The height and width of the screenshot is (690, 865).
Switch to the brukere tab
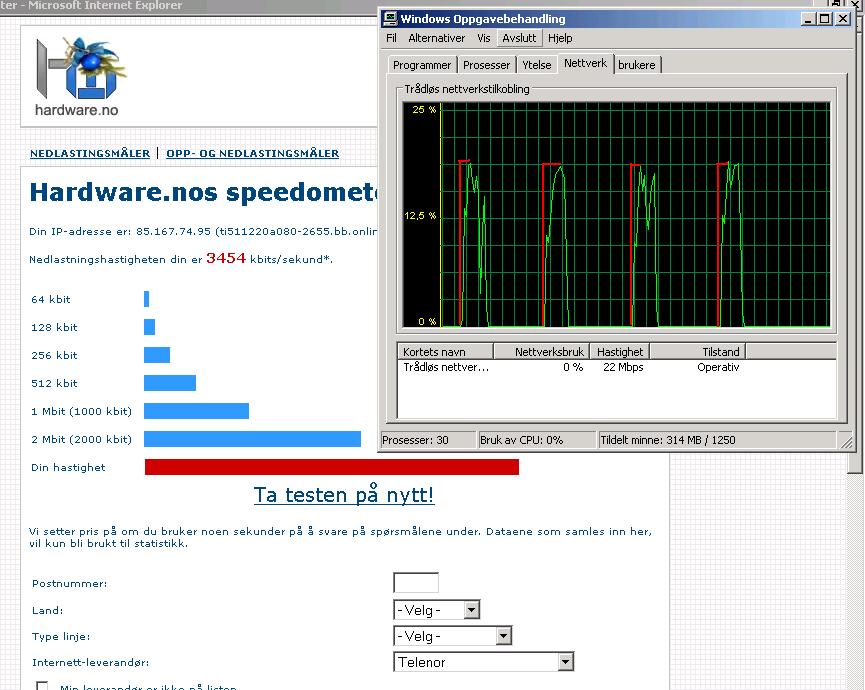tap(637, 65)
